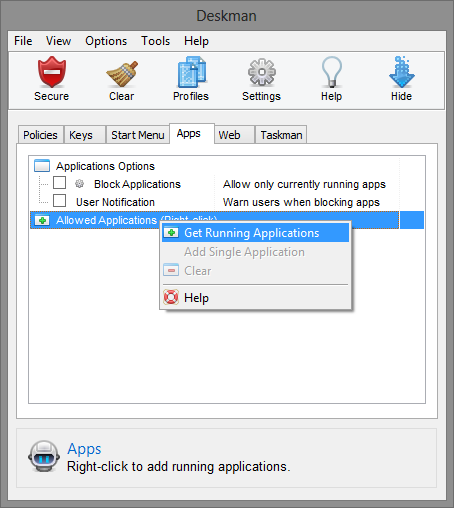Open the Options menu
Viewport: 454px width, 508px height.
[106, 41]
